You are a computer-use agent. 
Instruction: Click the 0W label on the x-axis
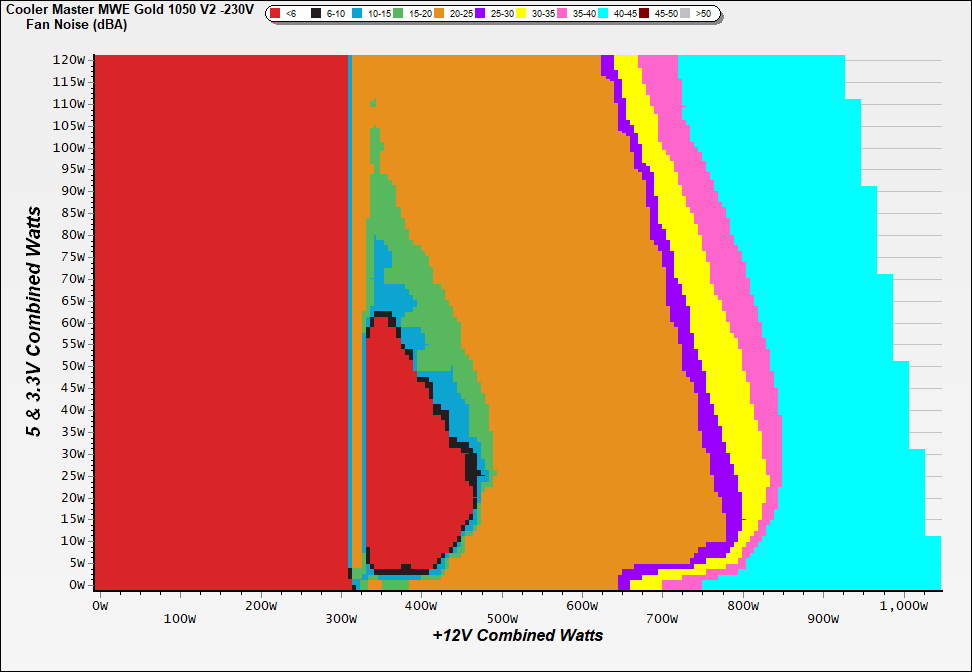(98, 605)
